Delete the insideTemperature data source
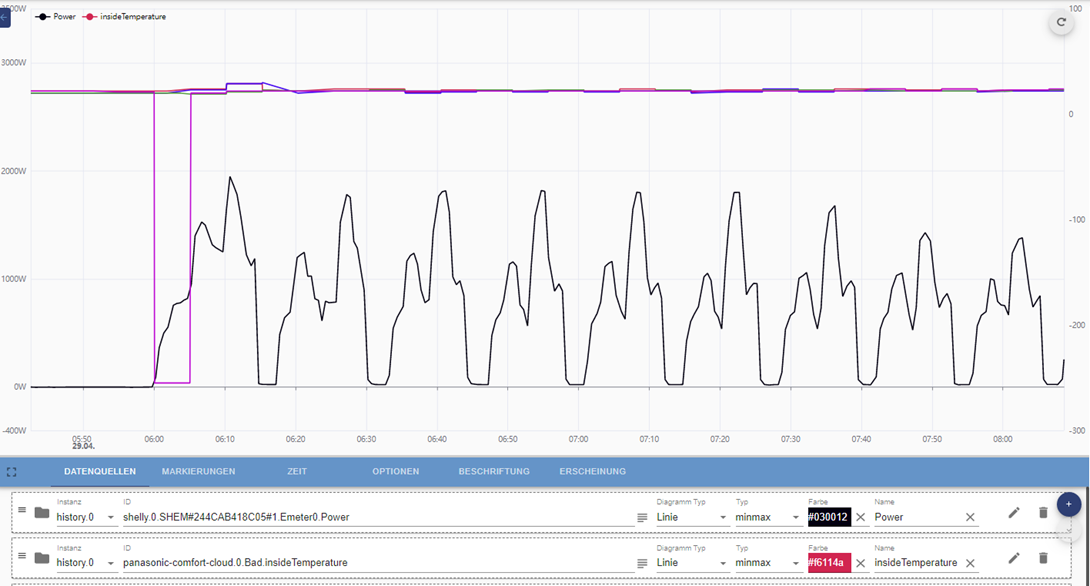Viewport: 1090px width, 586px height. 1043,558
